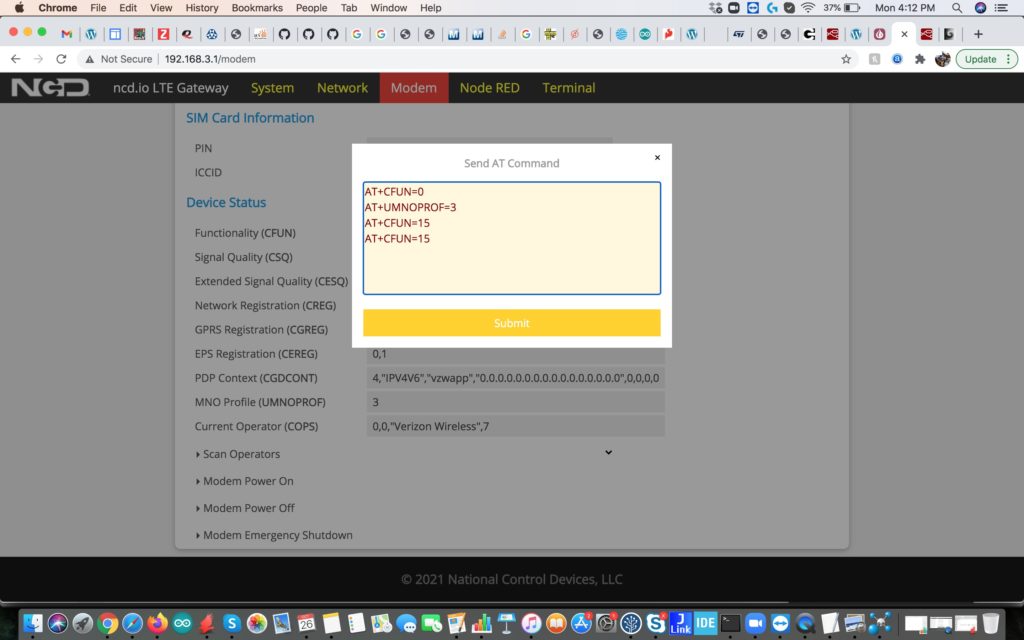This screenshot has height=640, width=1024.
Task: Open the Bookmarks menu
Action: coord(256,8)
